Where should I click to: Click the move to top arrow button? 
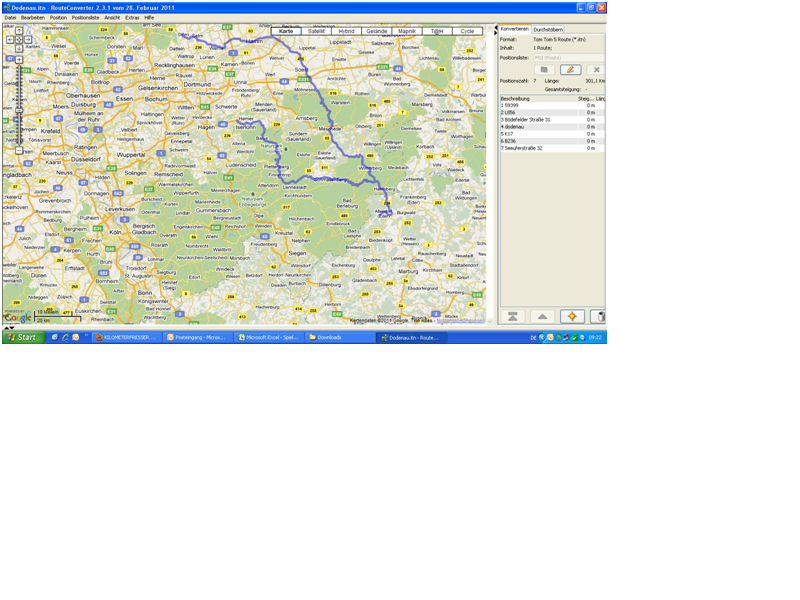[513, 316]
